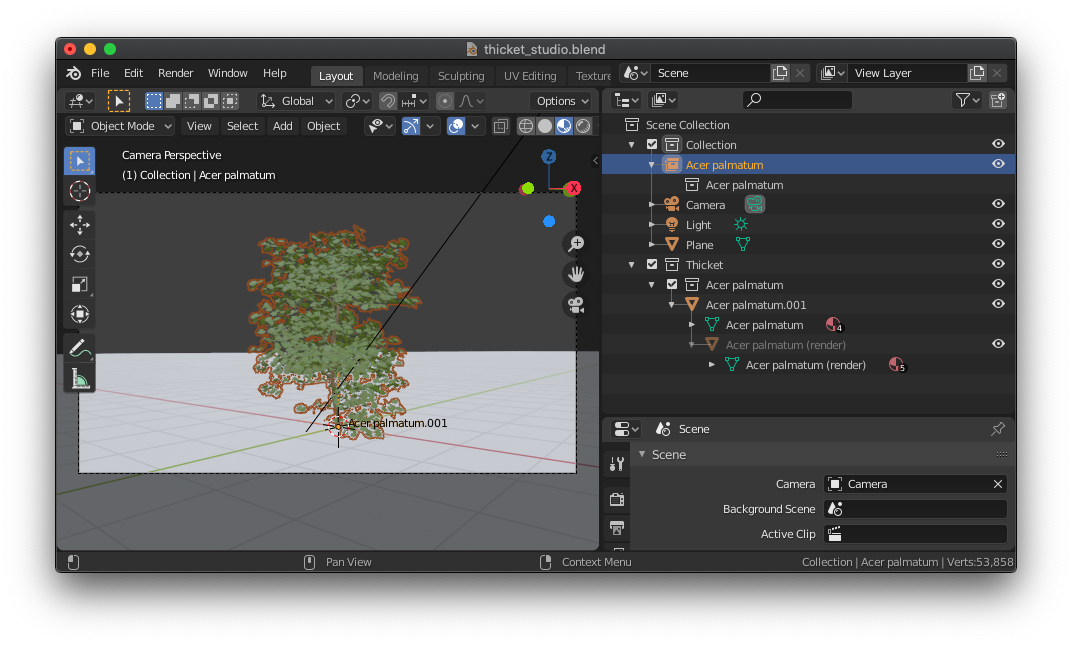The width and height of the screenshot is (1072, 646).
Task: Click the green camera data icon beside Camera
Action: tap(754, 204)
